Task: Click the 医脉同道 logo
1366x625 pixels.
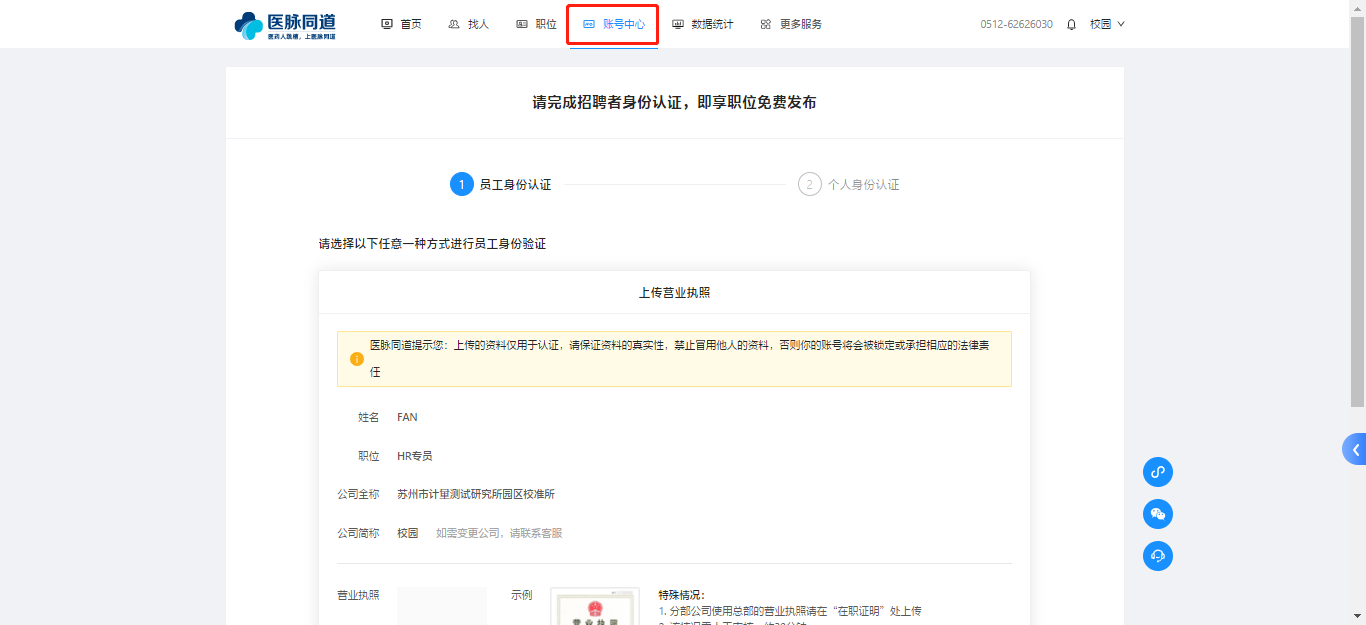Action: point(285,25)
